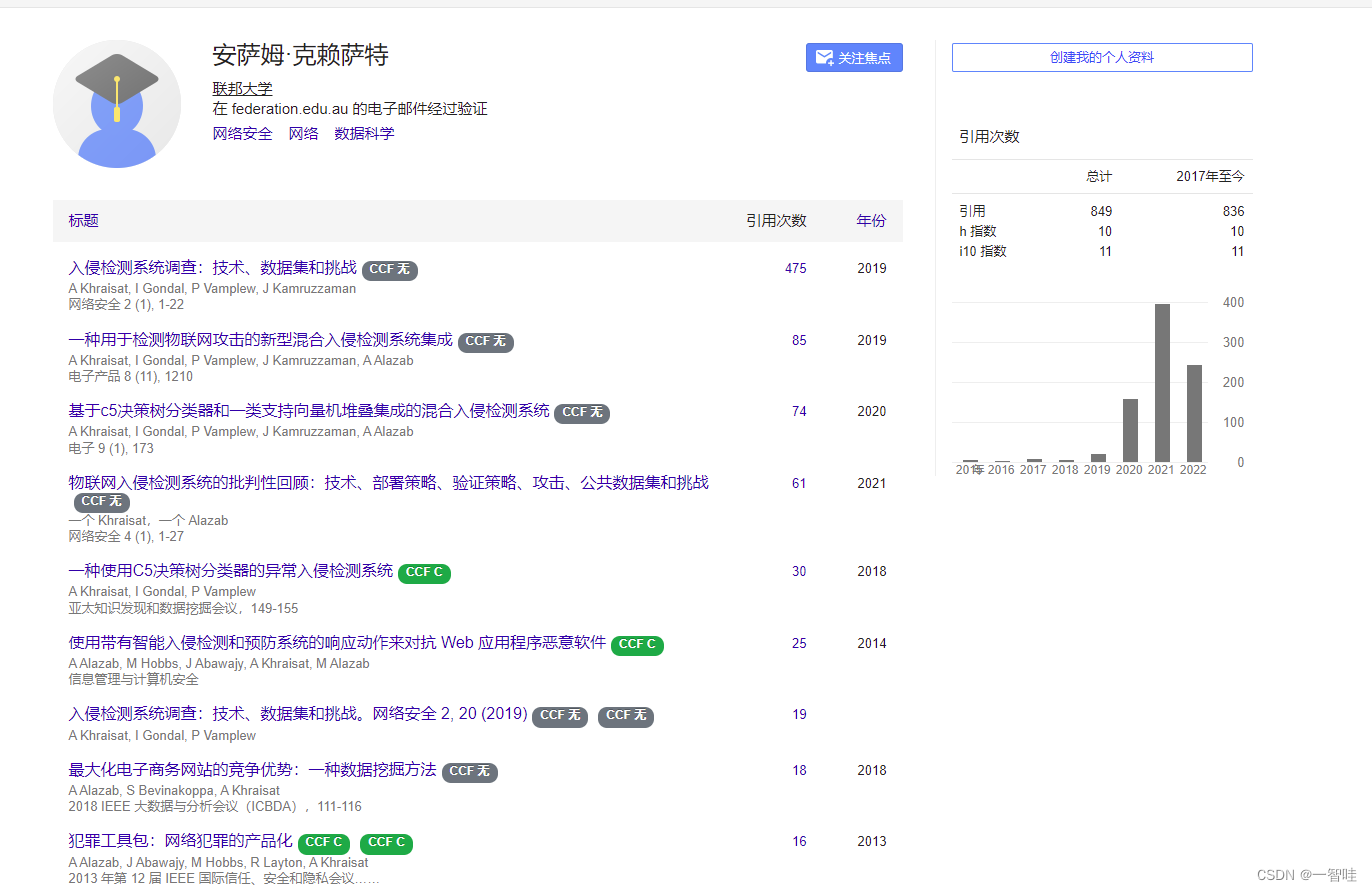Click CCF 无 badge under the 物联网入侵检测 review paper
The width and height of the screenshot is (1372, 891).
(102, 502)
